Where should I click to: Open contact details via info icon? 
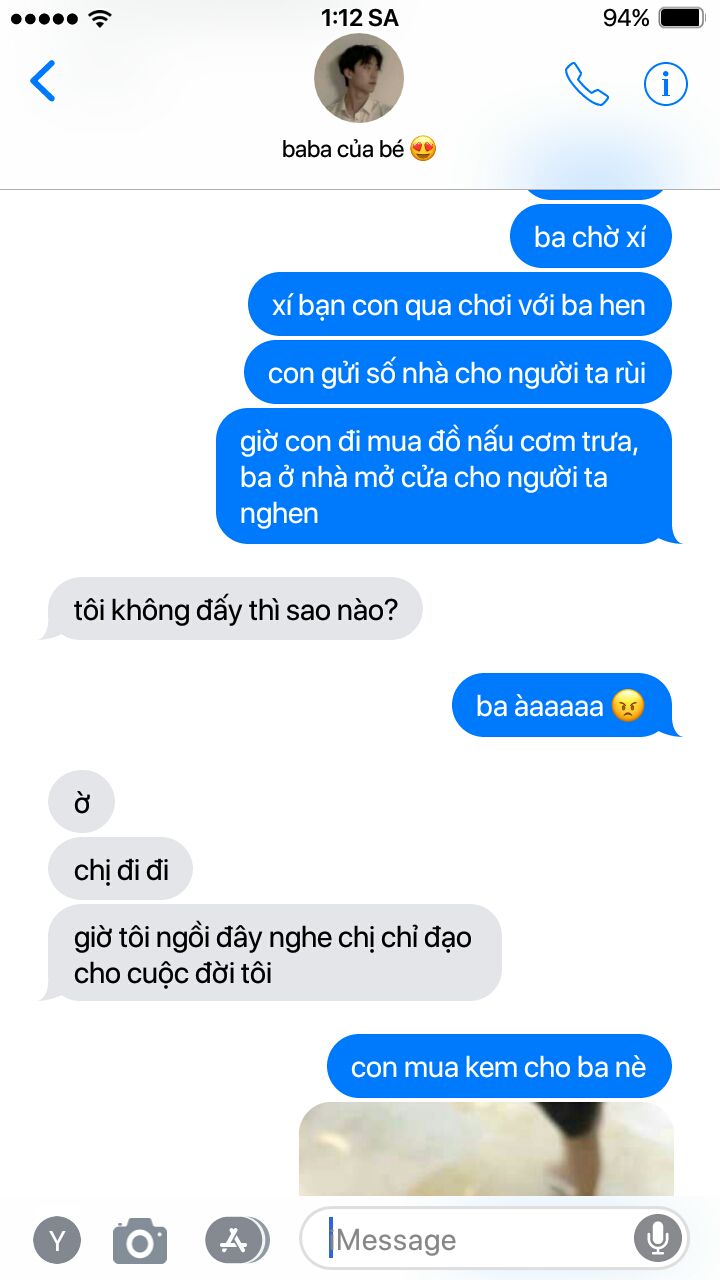(665, 84)
